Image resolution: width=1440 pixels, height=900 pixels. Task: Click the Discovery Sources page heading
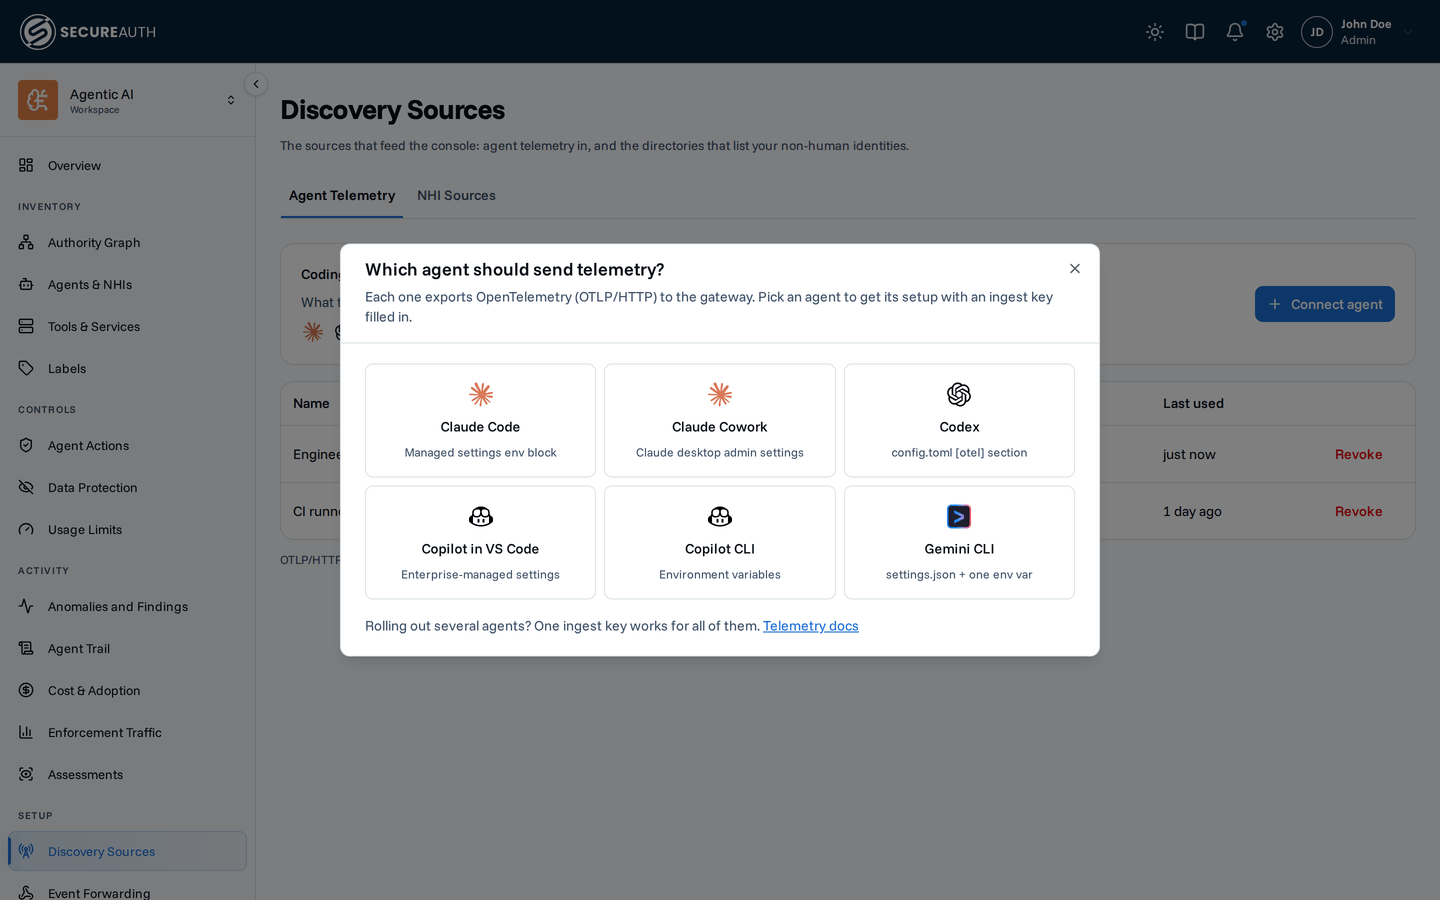coord(392,110)
